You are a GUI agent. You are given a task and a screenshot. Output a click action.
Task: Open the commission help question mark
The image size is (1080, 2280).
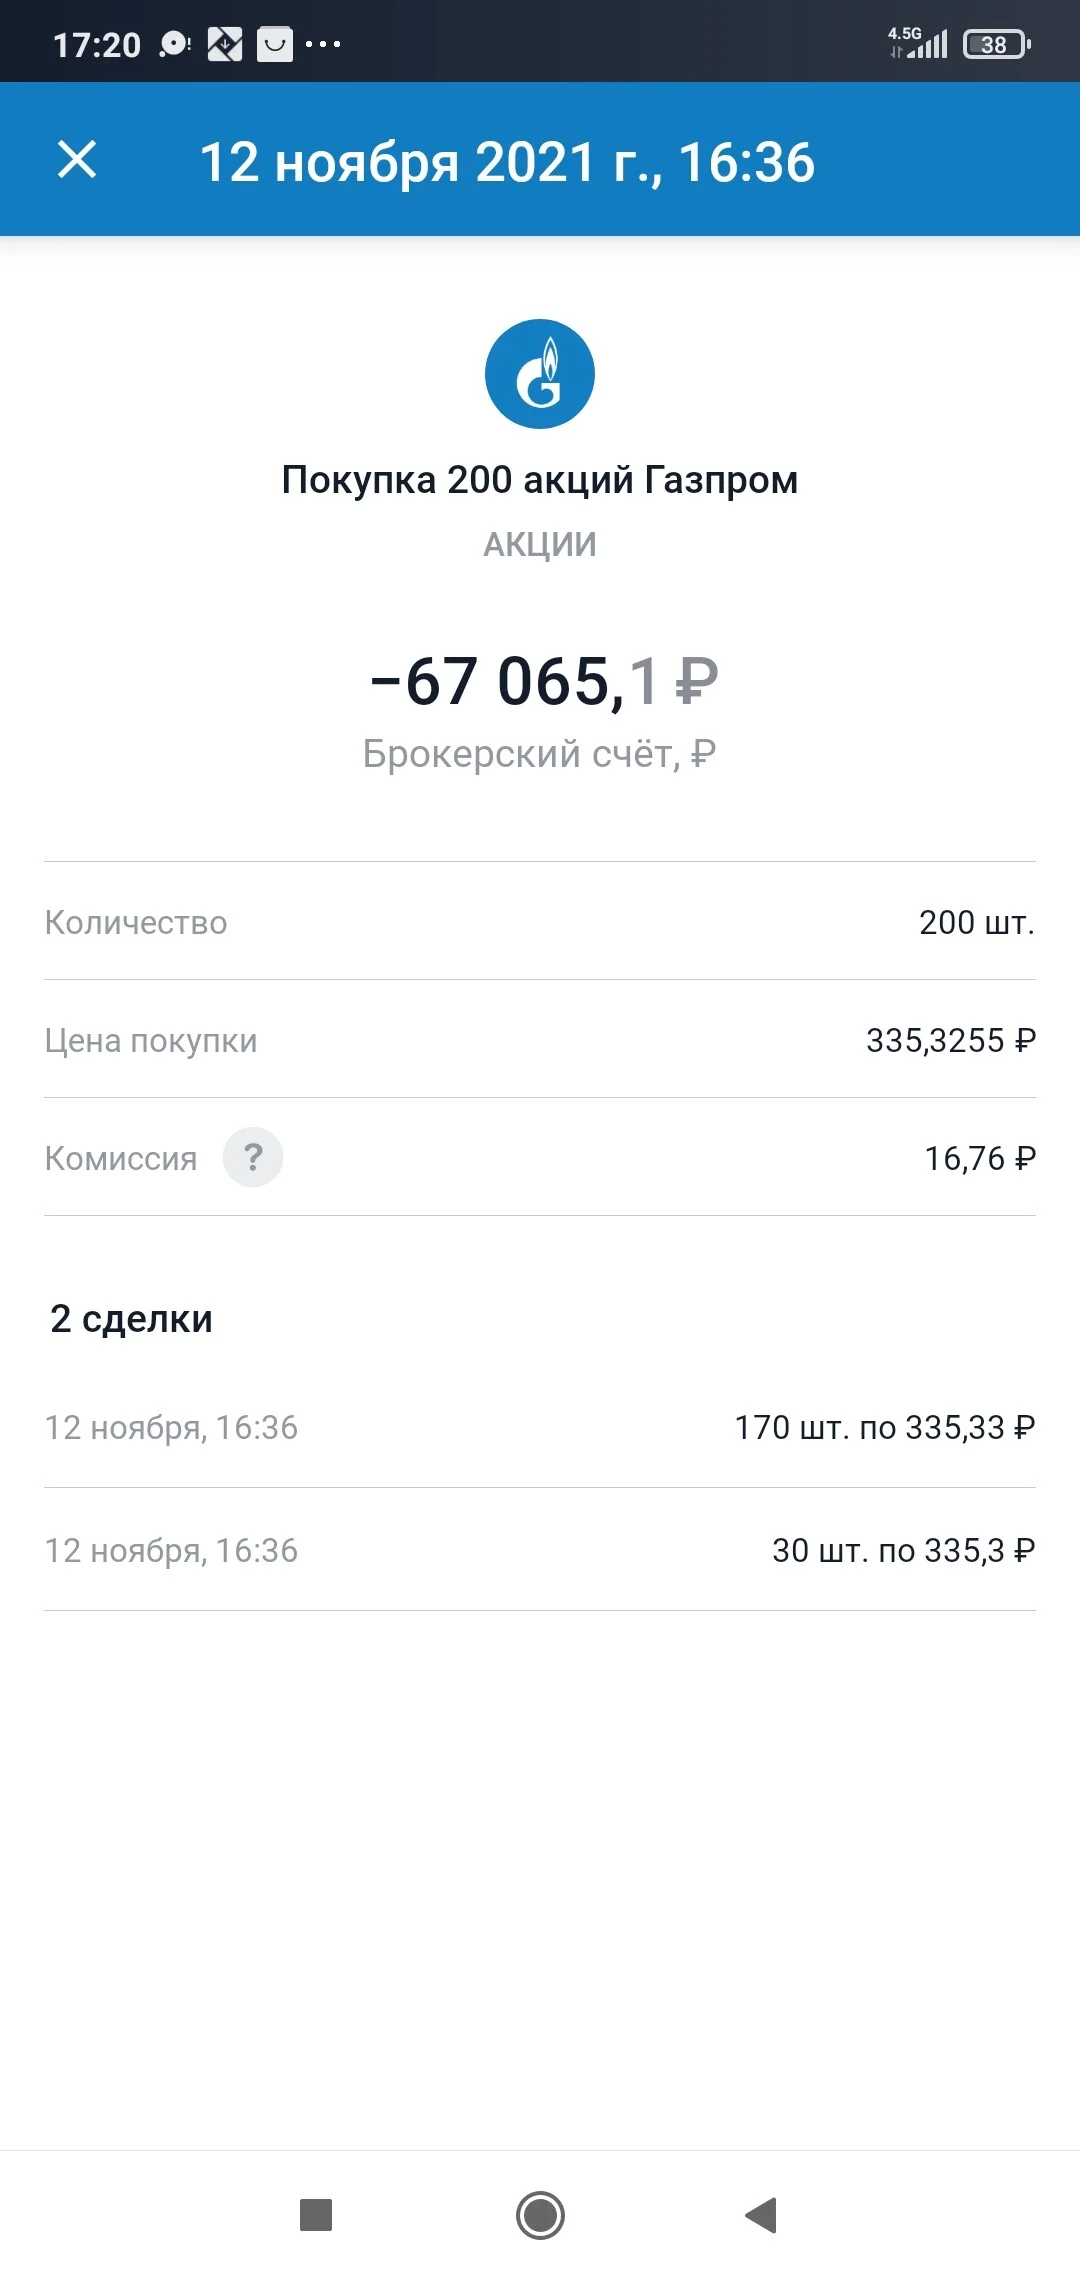(253, 1157)
